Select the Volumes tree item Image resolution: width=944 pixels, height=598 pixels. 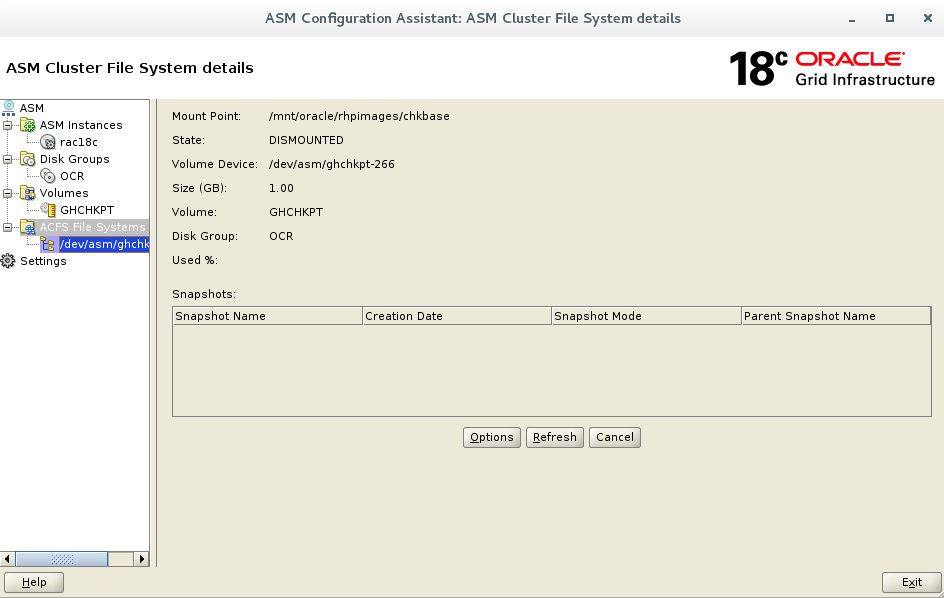64,193
